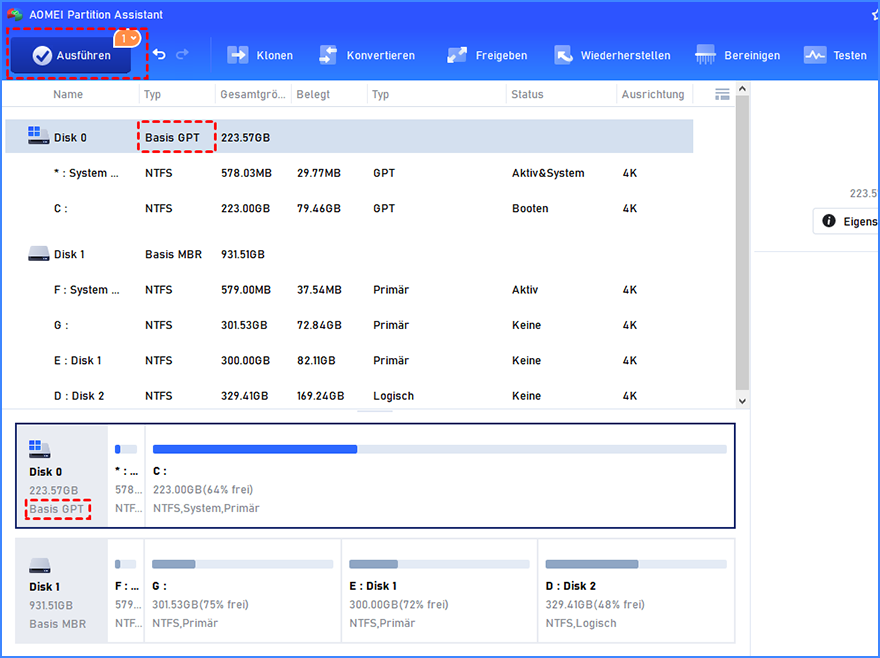Click the 'Booten' status cell
The height and width of the screenshot is (658, 880).
(530, 208)
